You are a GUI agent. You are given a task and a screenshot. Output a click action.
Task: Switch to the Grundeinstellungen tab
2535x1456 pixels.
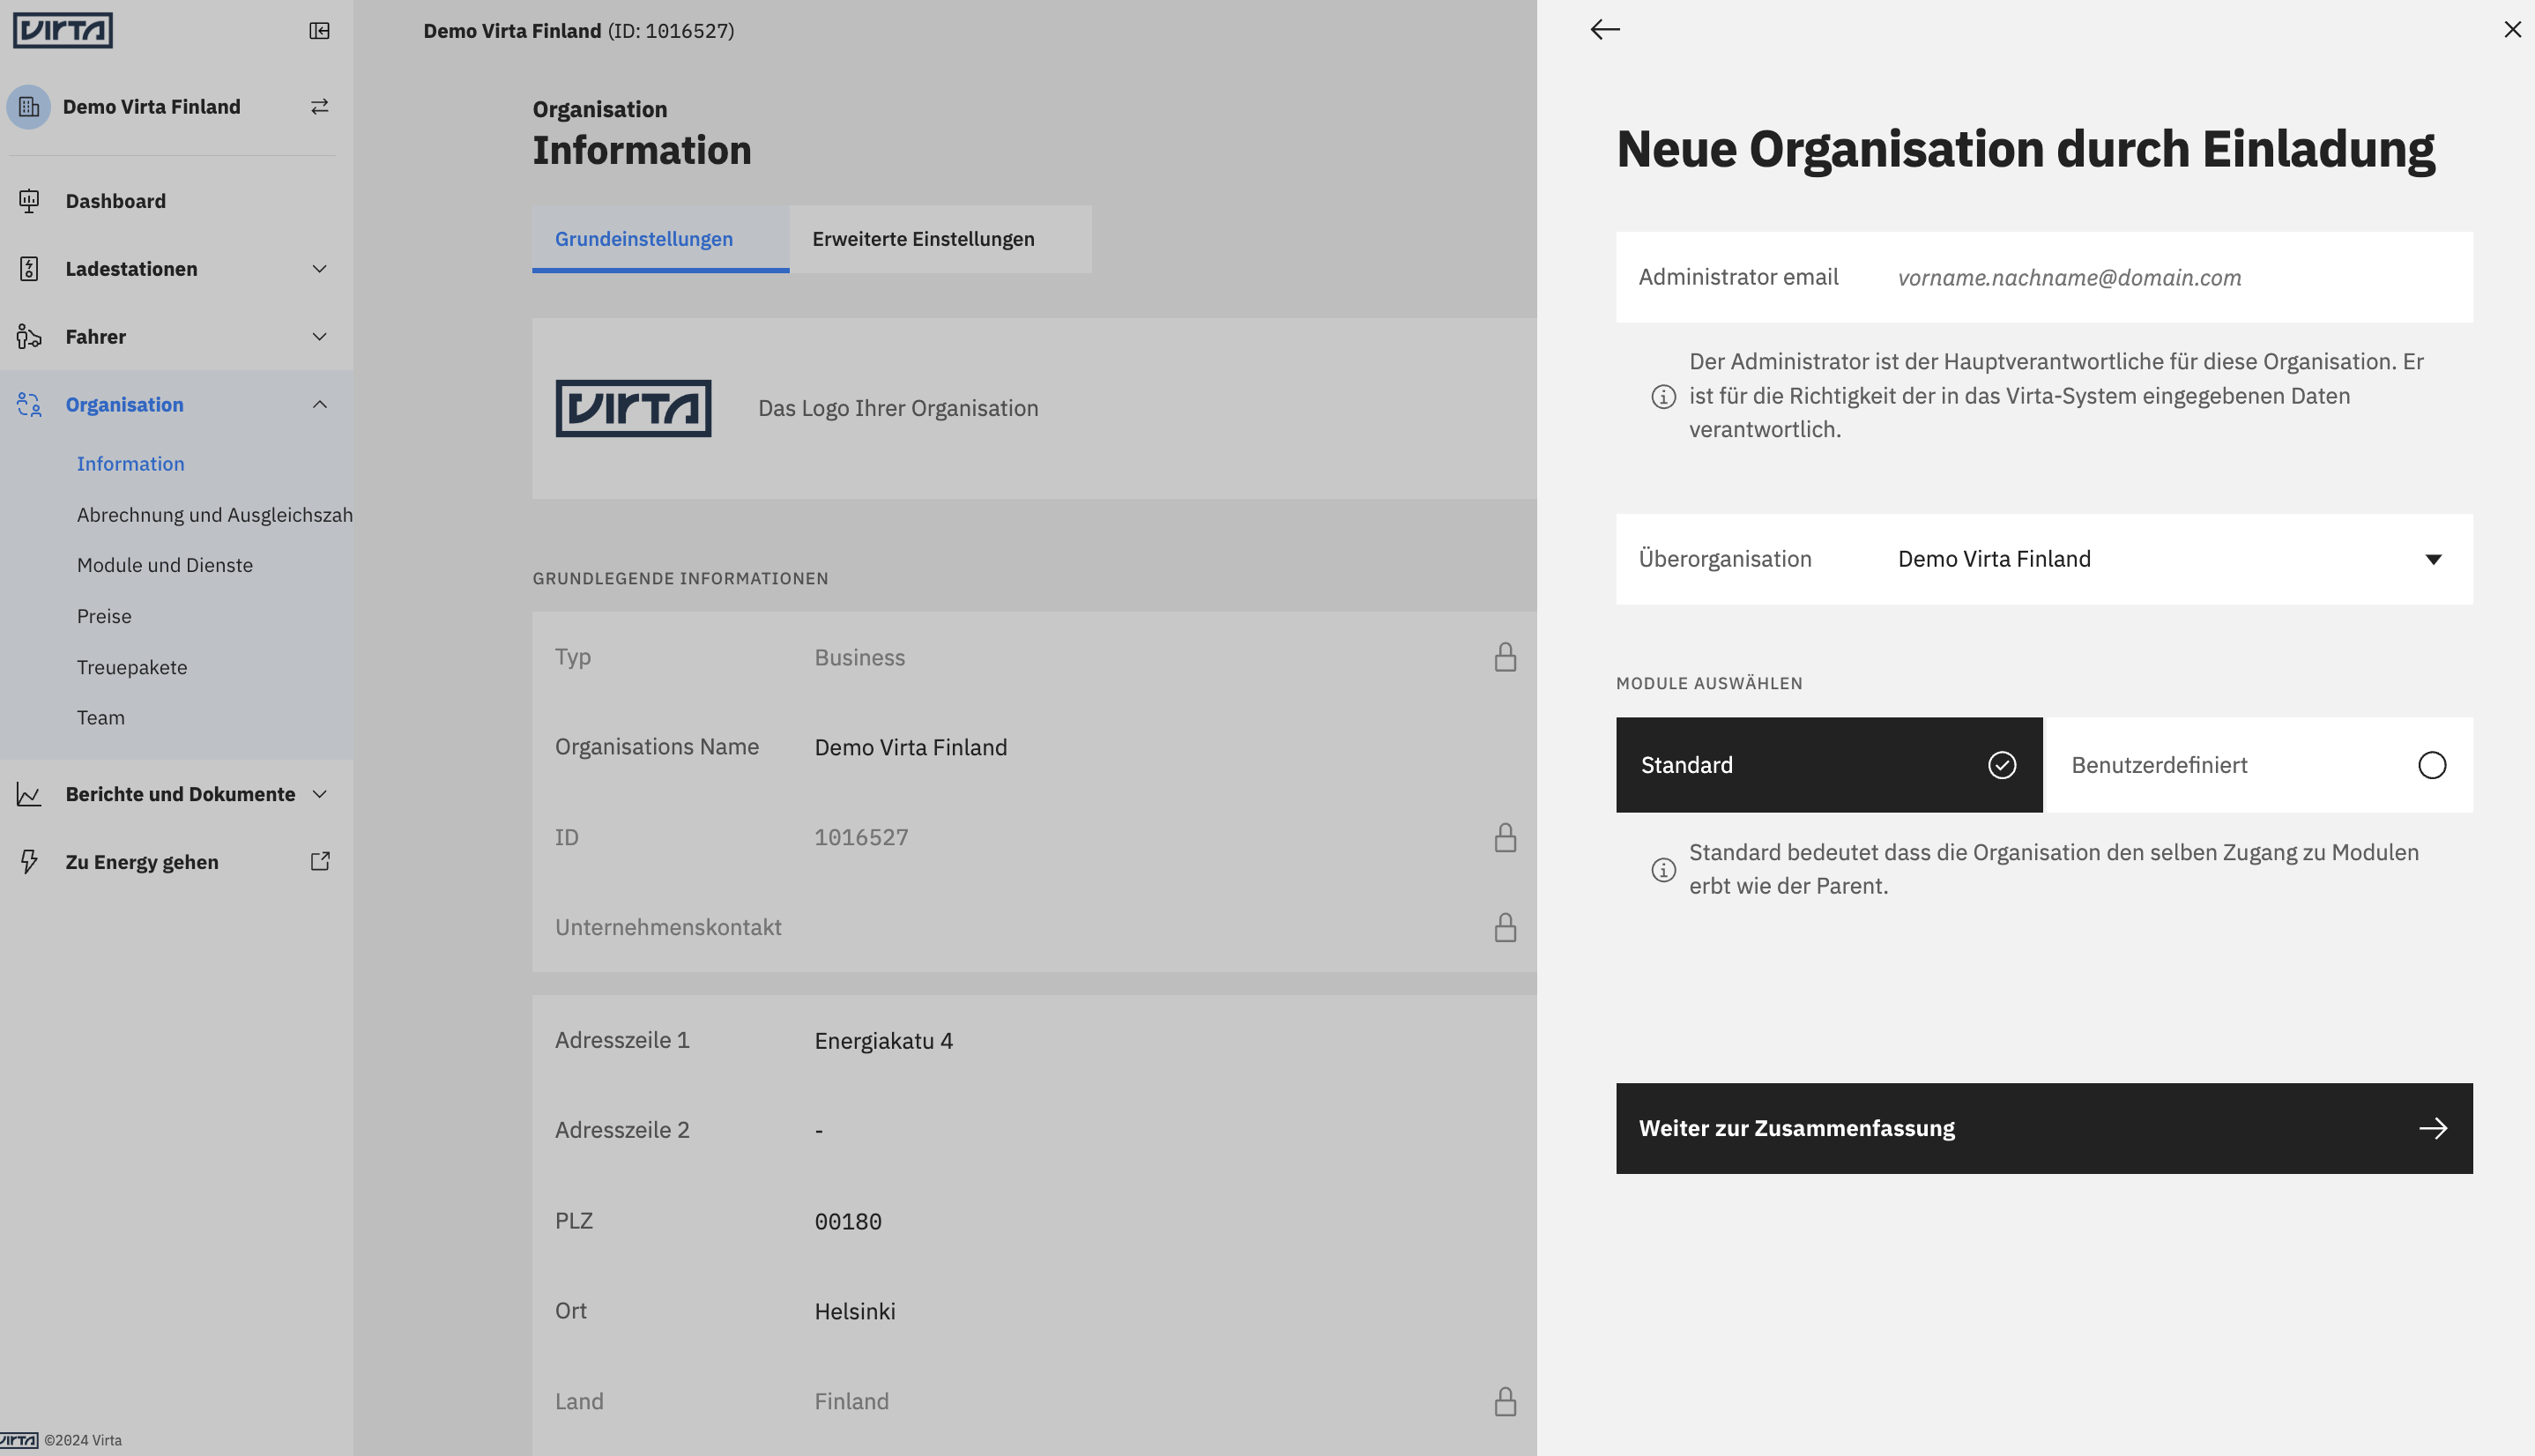tap(660, 239)
